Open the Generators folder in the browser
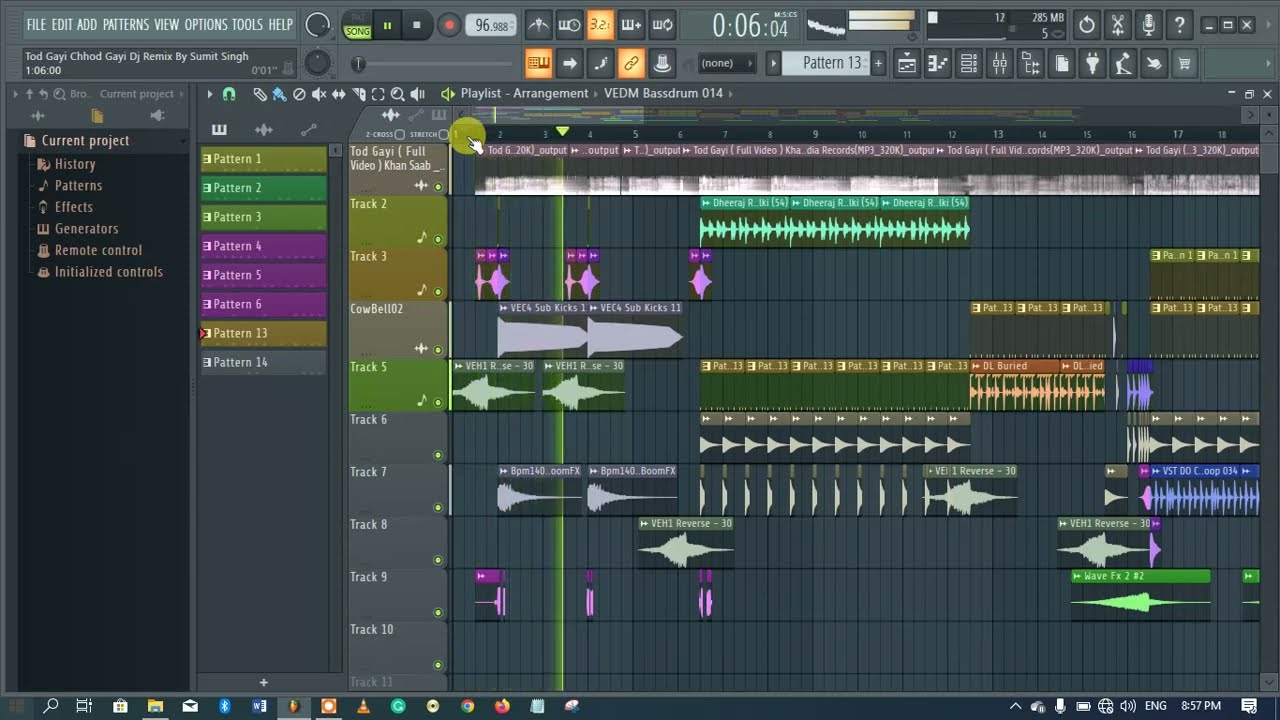The width and height of the screenshot is (1280, 720). (86, 229)
